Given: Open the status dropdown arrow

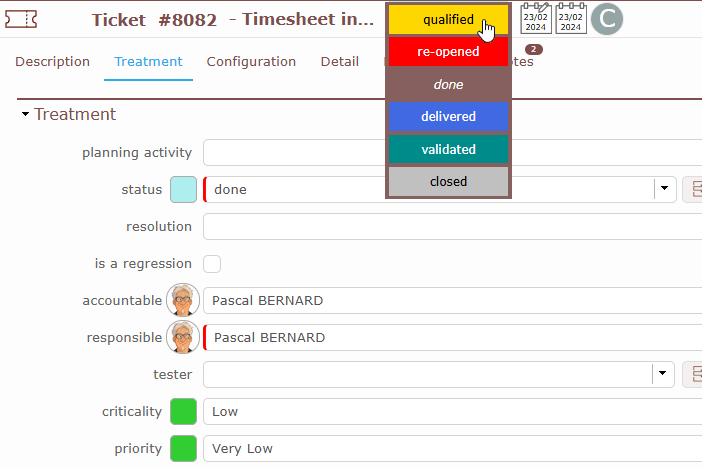Looking at the screenshot, I should coord(664,189).
